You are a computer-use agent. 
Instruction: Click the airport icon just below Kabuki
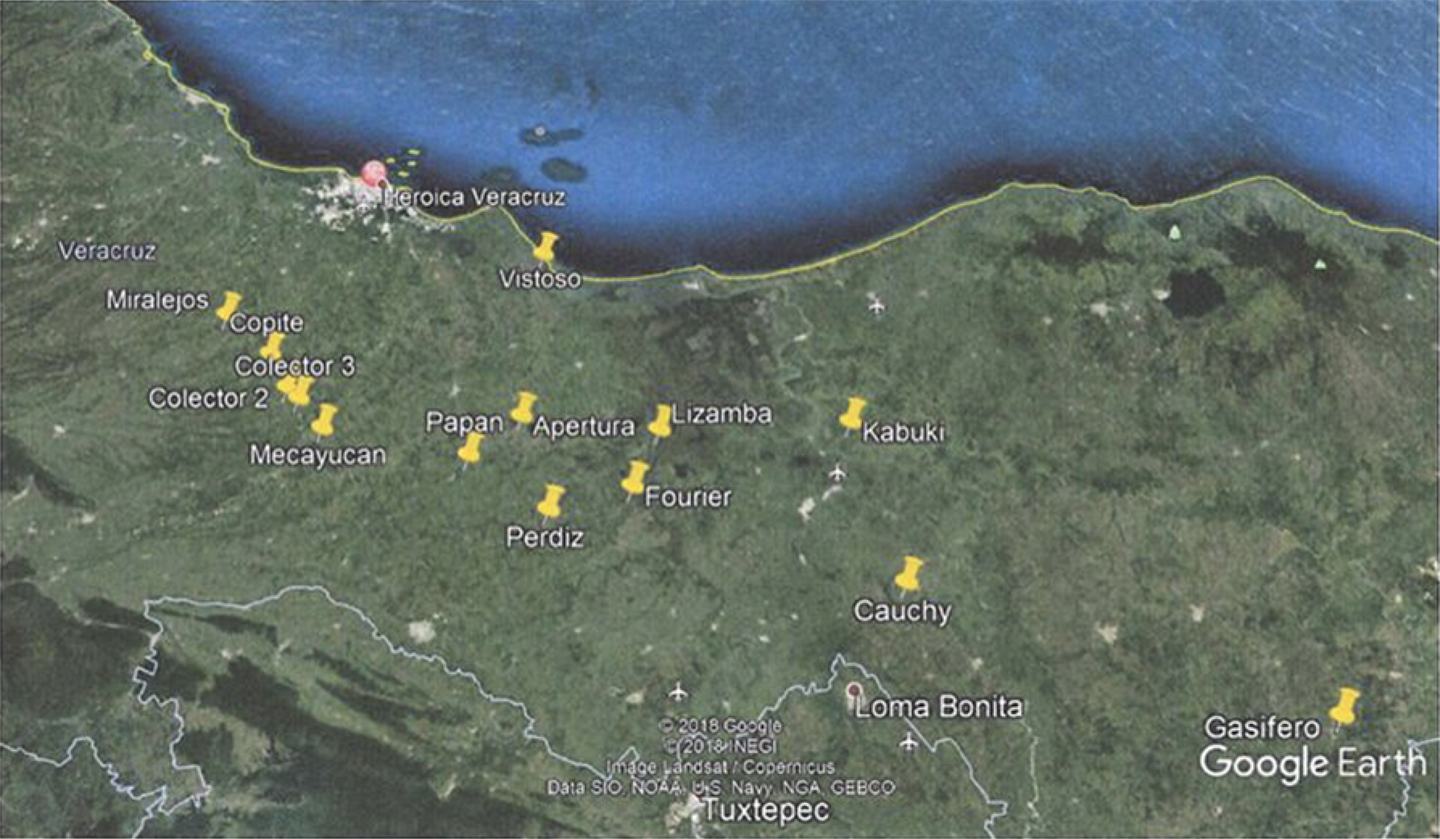coord(837,471)
